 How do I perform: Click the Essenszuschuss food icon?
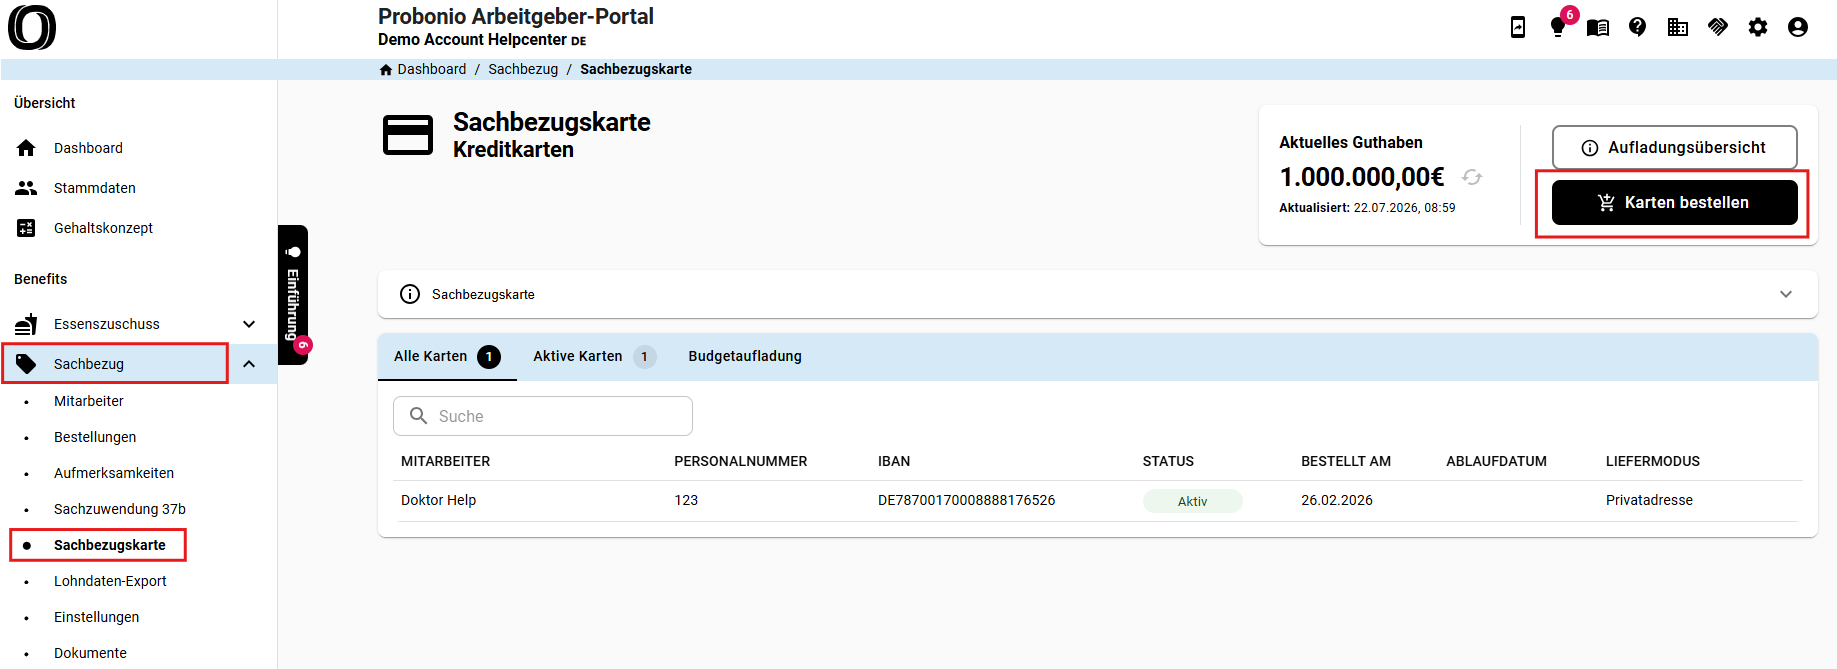click(26, 324)
